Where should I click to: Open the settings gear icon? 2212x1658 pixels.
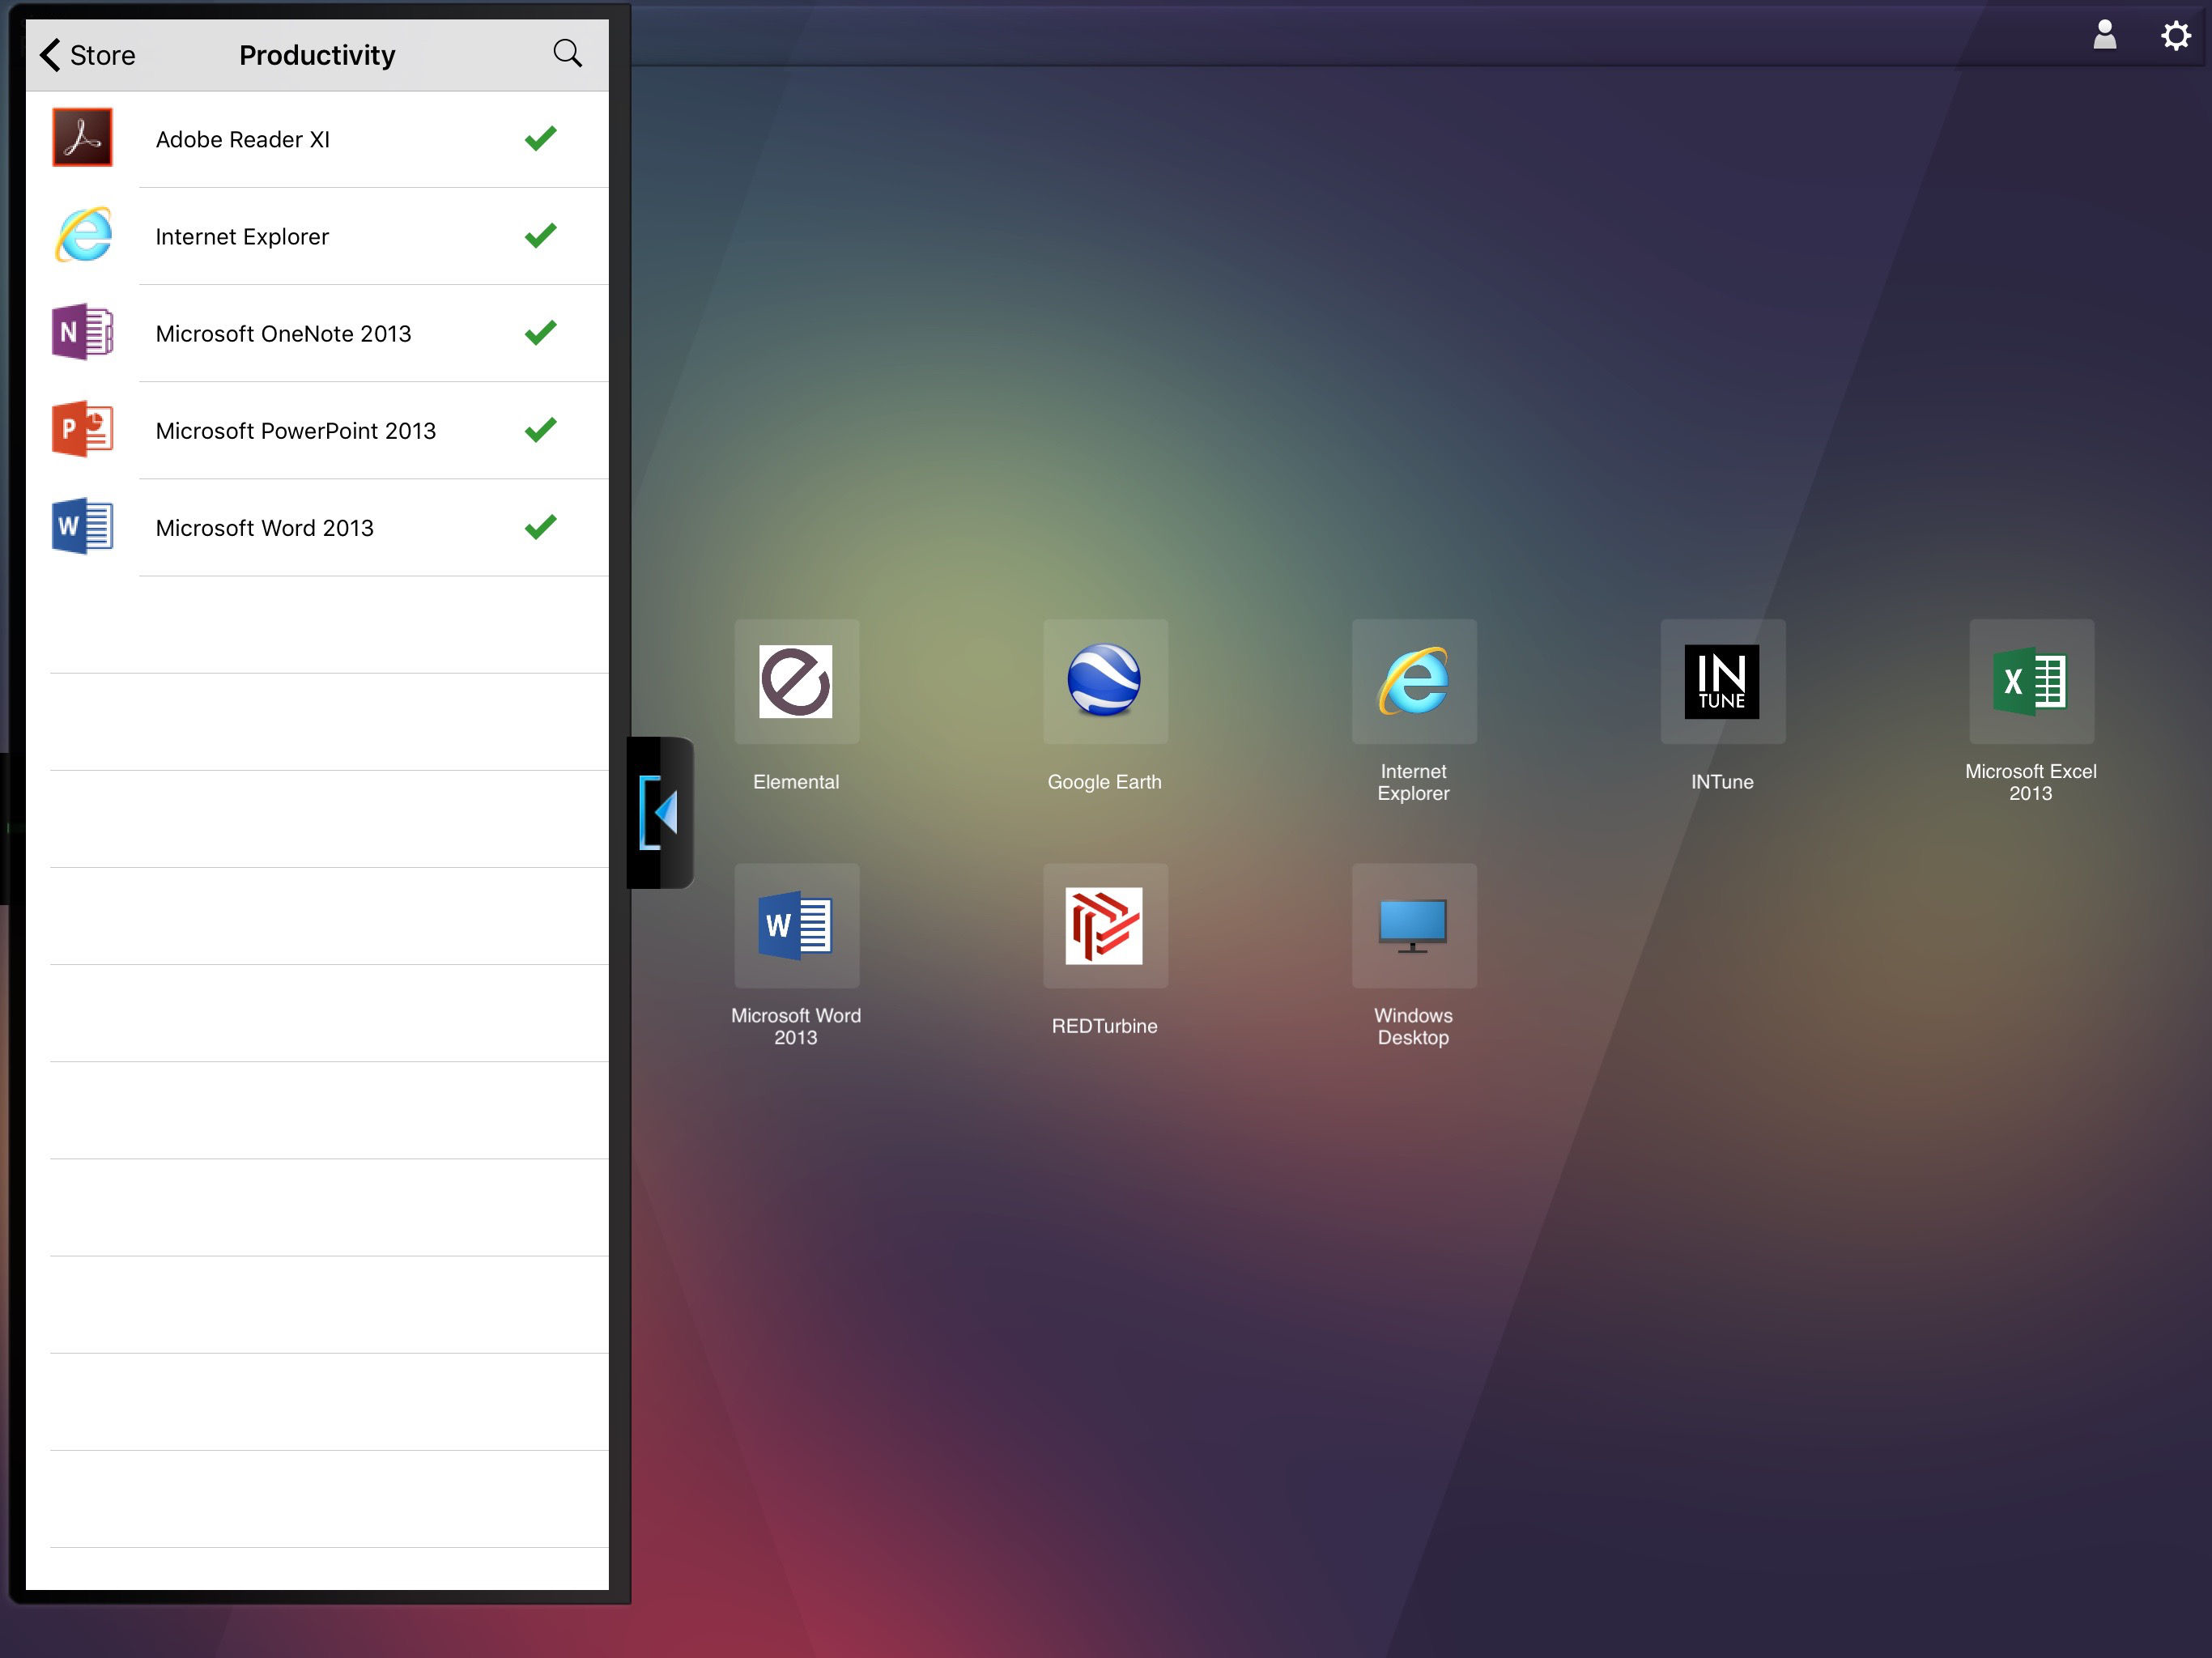click(2175, 36)
